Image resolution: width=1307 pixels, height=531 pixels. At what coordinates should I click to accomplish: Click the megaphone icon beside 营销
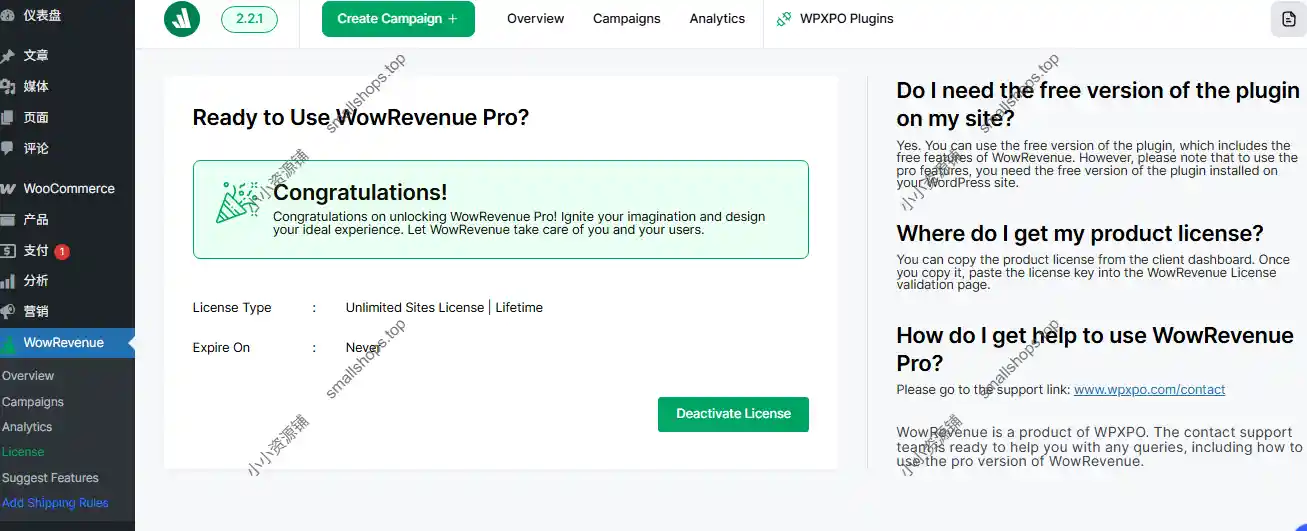coord(7,312)
